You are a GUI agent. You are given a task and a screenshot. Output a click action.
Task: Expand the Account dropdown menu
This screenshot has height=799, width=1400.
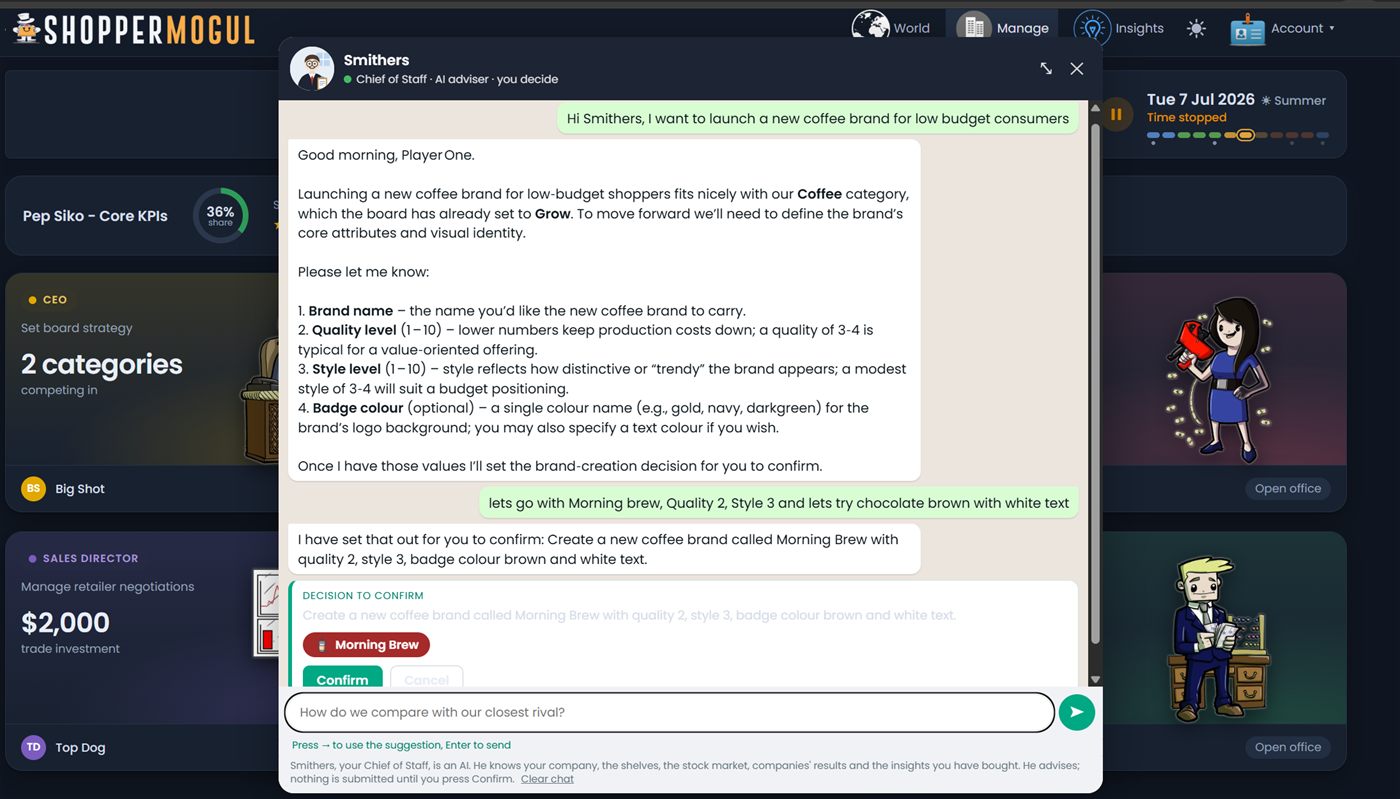tap(1283, 28)
